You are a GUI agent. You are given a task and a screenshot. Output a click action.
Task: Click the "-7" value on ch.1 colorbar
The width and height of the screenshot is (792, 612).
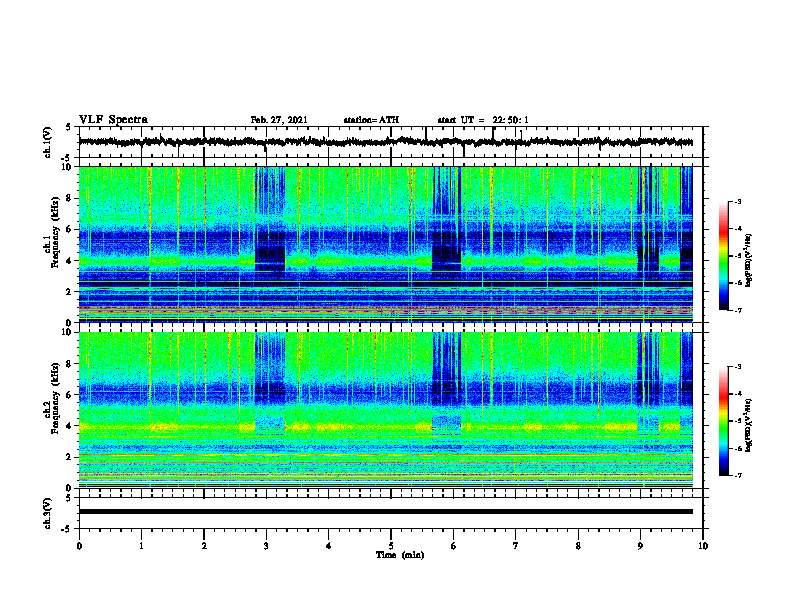(x=738, y=310)
